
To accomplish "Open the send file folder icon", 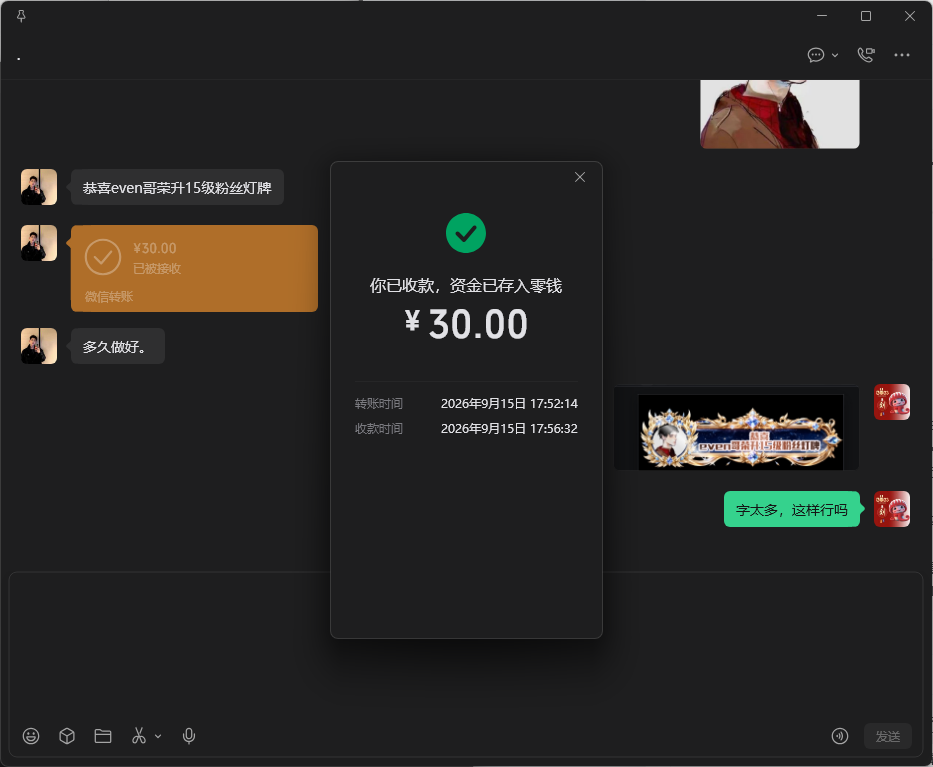I will [103, 736].
